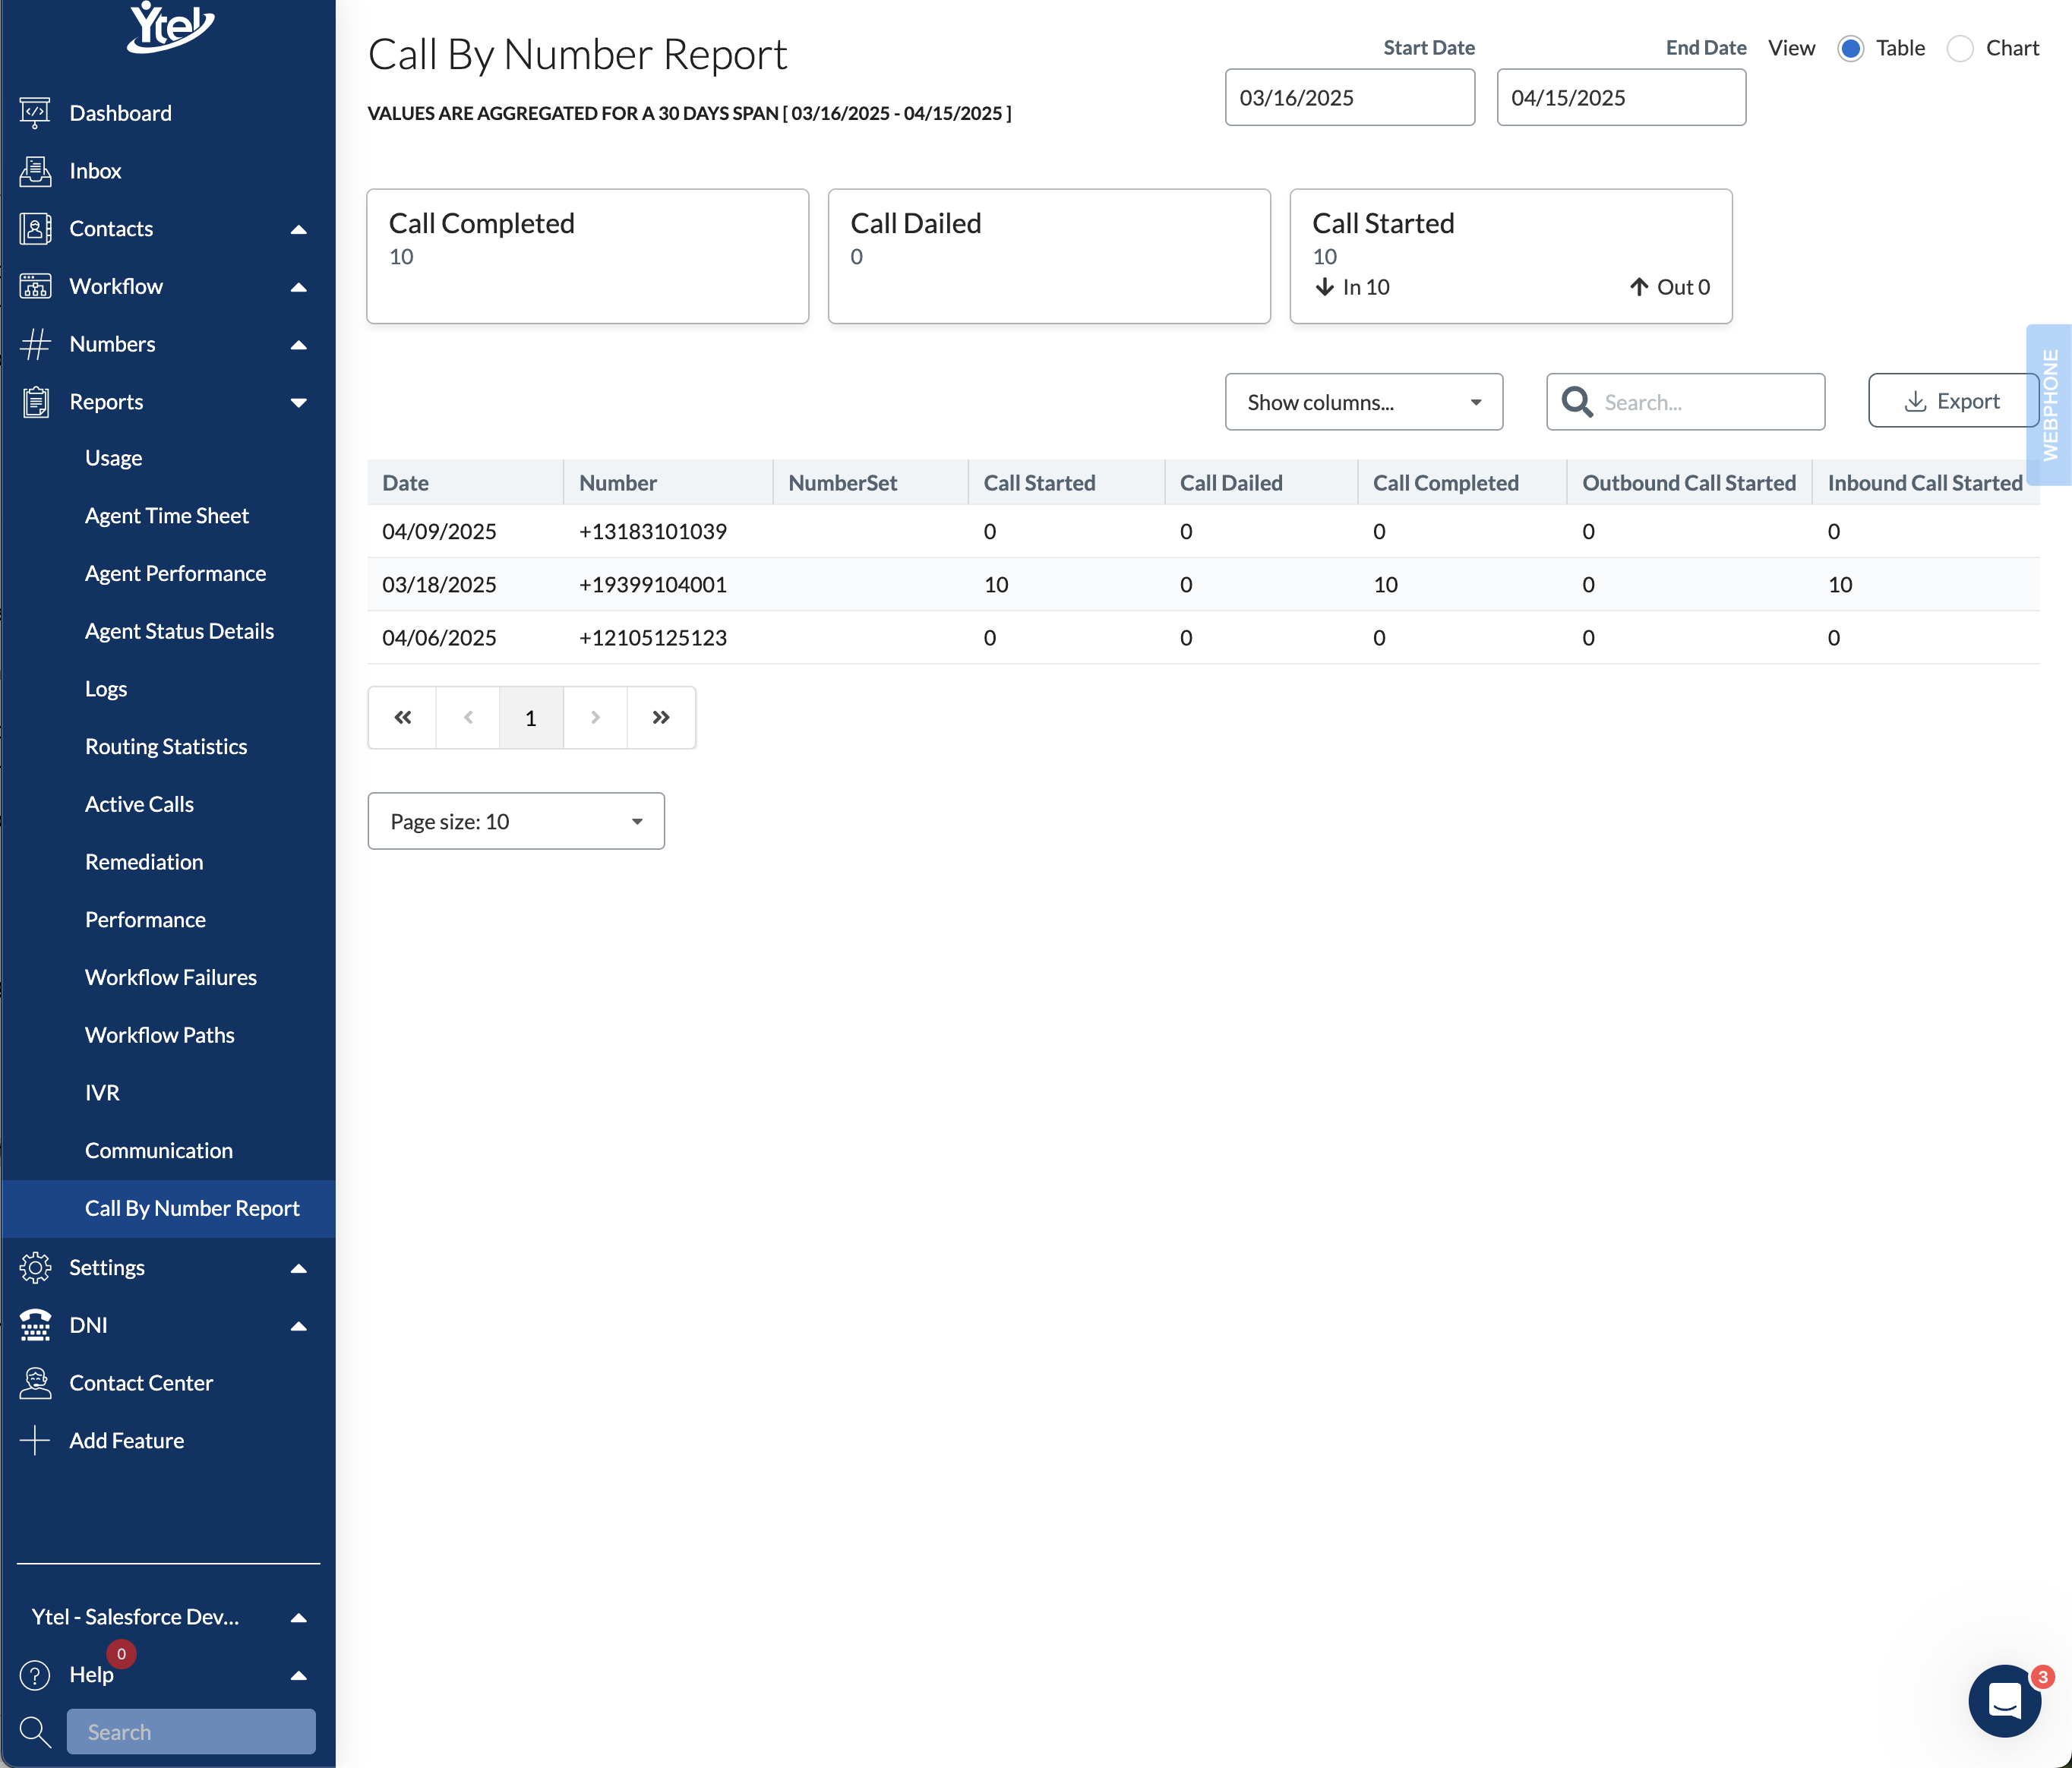Image resolution: width=2072 pixels, height=1768 pixels.
Task: Collapse the Reports menu section
Action: point(298,402)
